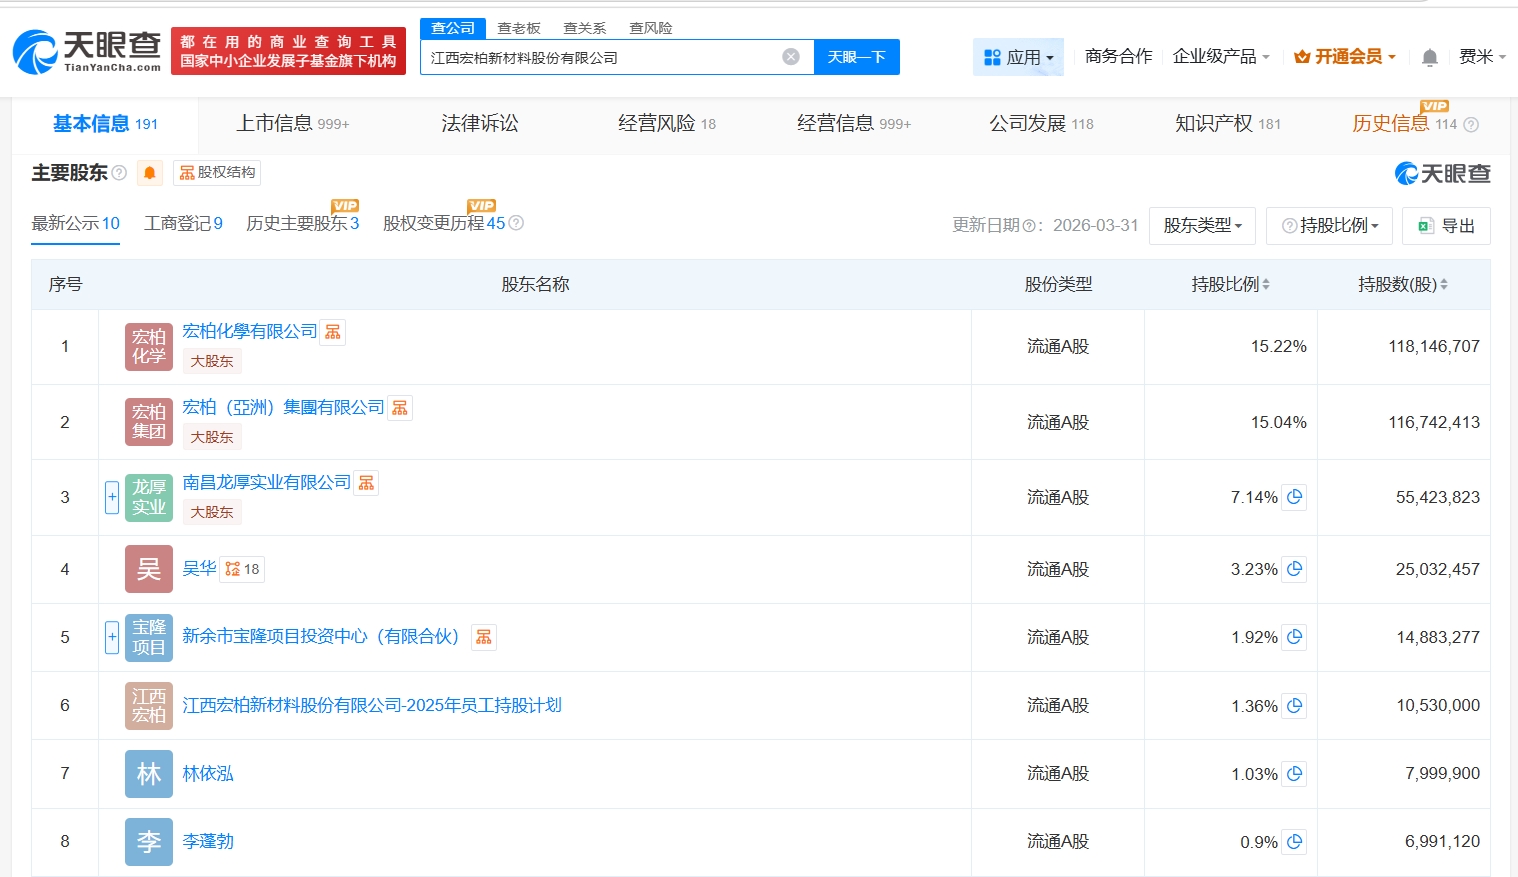This screenshot has height=877, width=1518.
Task: Switch to the 法律诉讼 tab
Action: point(480,124)
